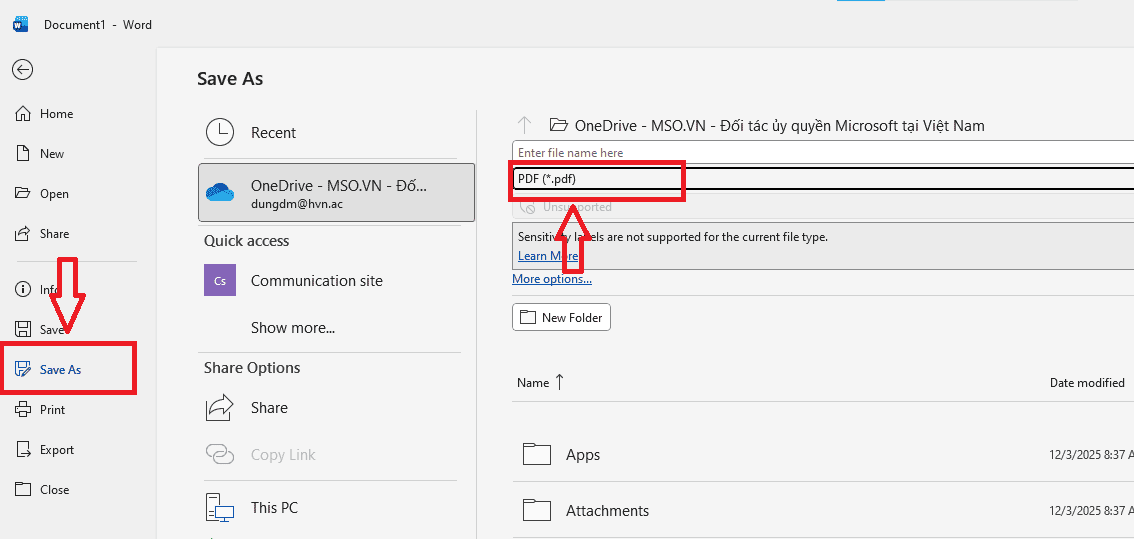Viewport: 1134px width, 541px height.
Task: Select OneDrive - MSO.VN save location
Action: [x=336, y=192]
